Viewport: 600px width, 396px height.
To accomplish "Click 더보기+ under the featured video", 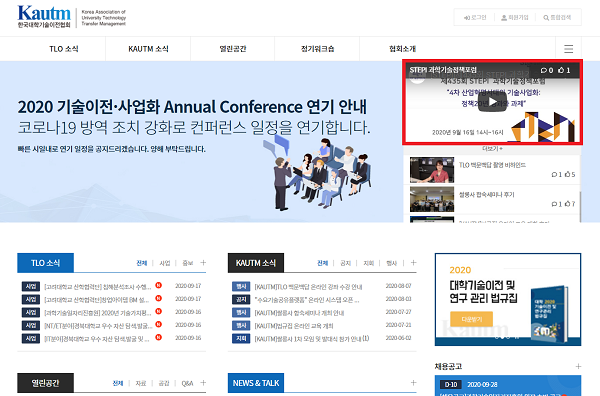I will (x=492, y=148).
